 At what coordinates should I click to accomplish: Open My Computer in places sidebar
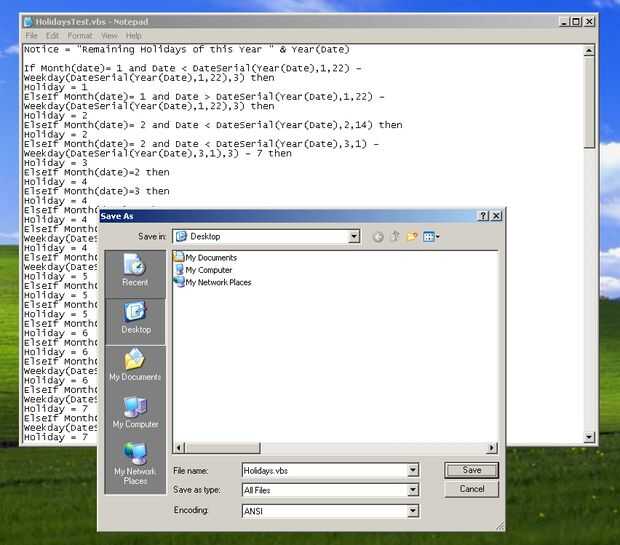(135, 412)
